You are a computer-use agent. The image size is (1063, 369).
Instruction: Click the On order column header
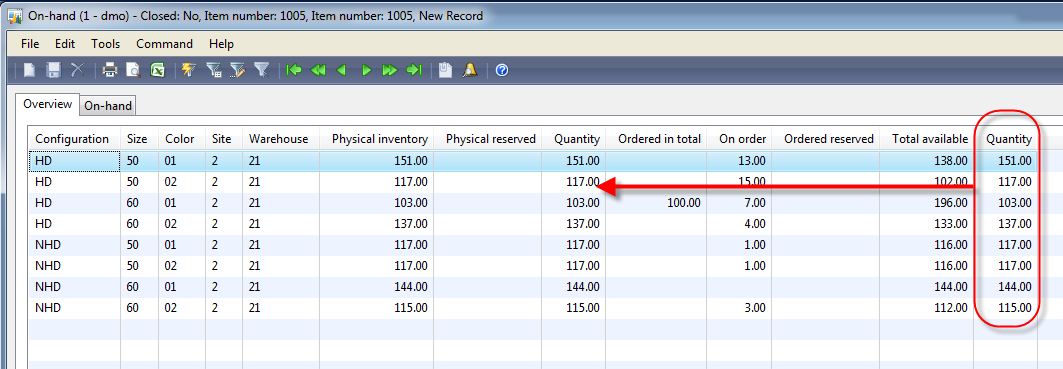[739, 139]
